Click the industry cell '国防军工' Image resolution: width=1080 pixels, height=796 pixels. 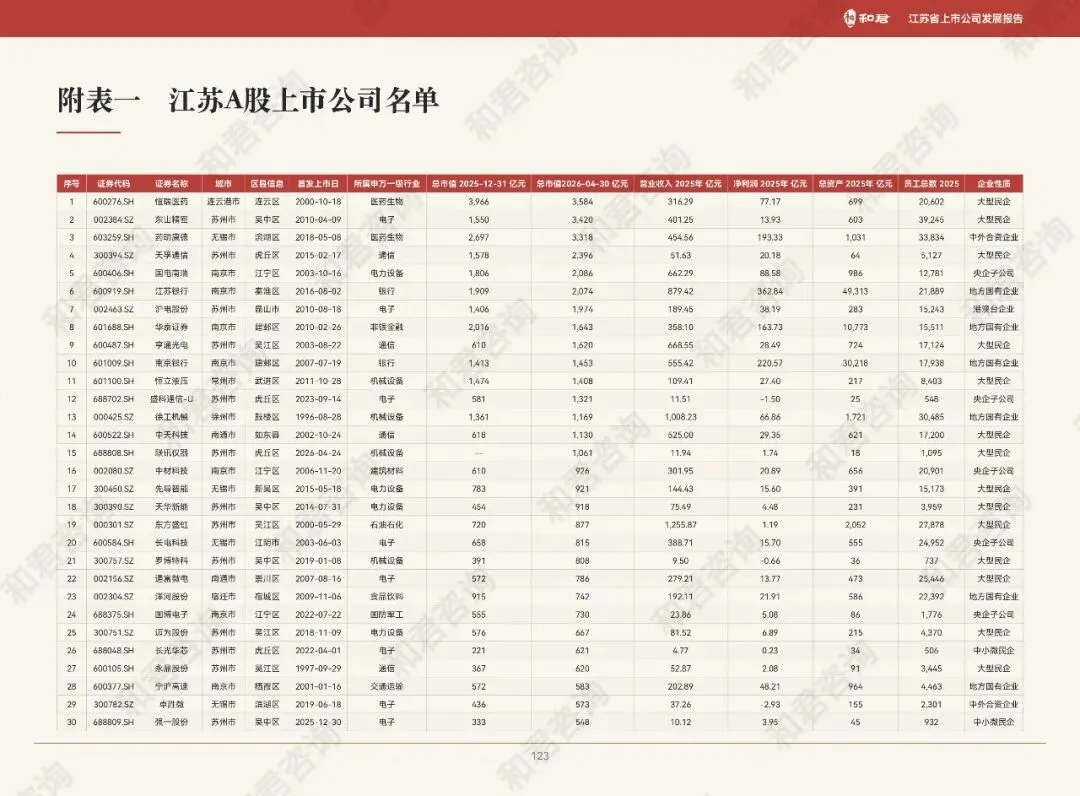[386, 614]
